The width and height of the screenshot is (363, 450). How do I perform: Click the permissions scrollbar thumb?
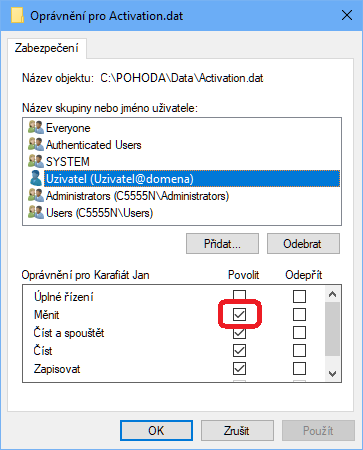coord(332,329)
